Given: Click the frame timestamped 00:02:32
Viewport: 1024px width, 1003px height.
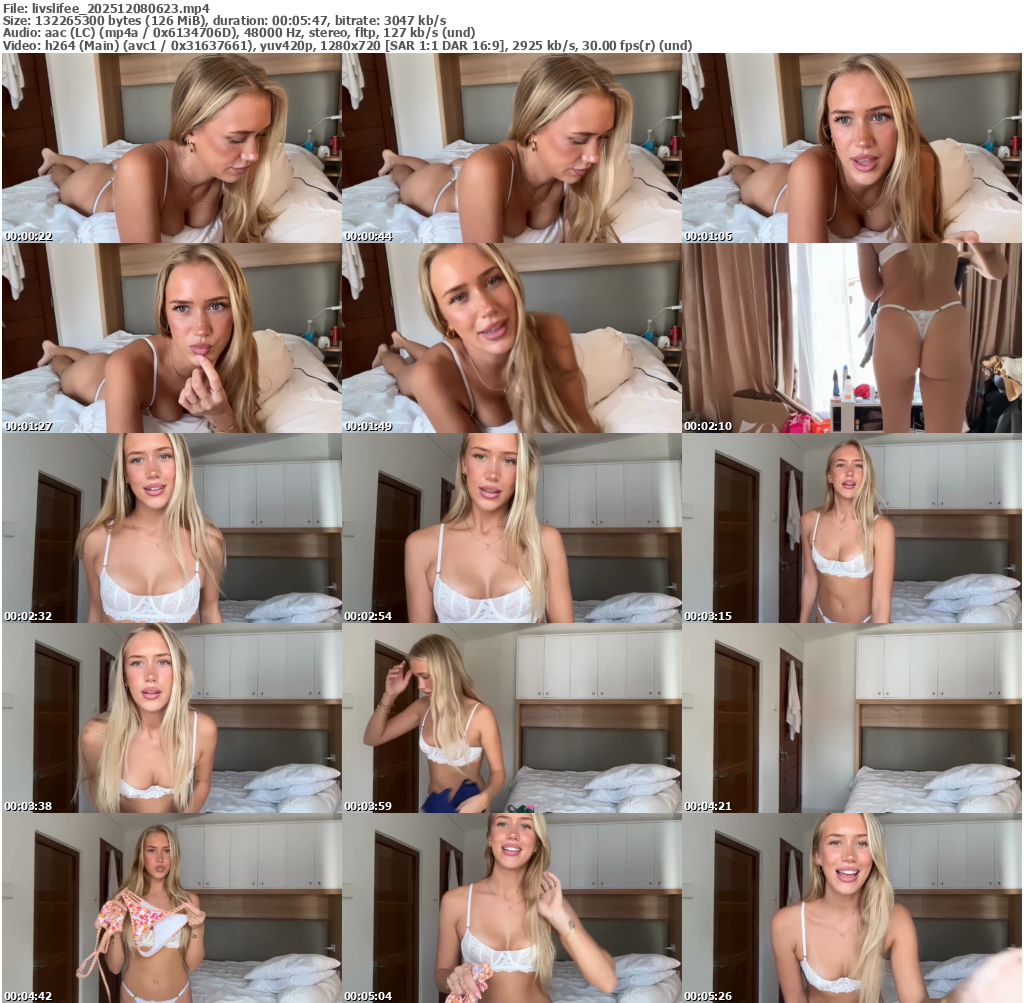Looking at the screenshot, I should pos(171,528).
